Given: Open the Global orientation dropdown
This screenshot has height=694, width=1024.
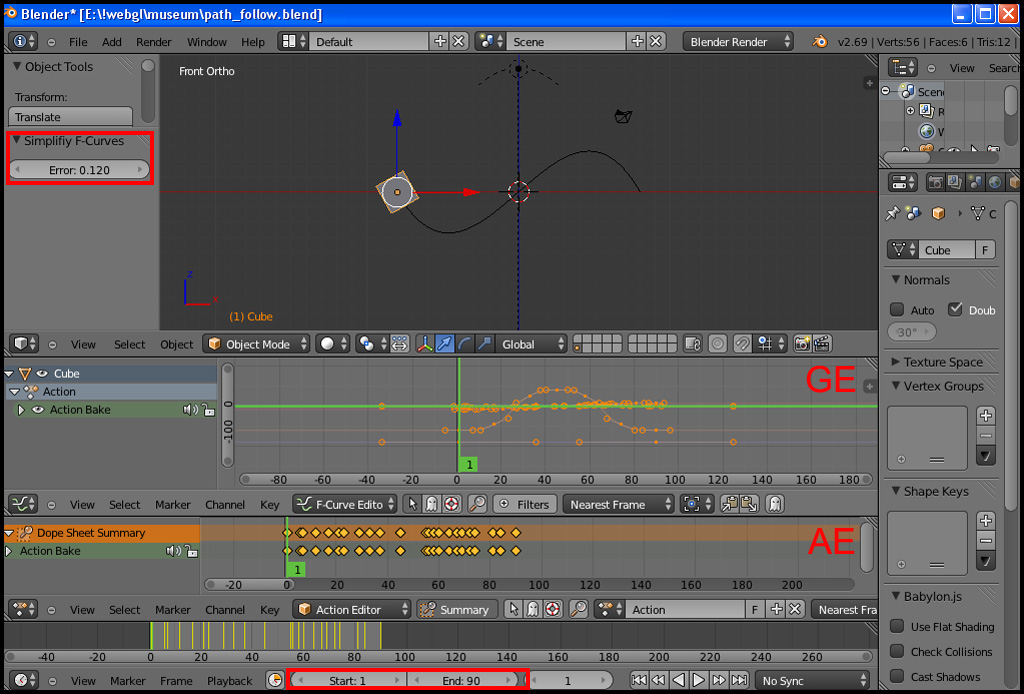Looking at the screenshot, I should click(x=531, y=343).
